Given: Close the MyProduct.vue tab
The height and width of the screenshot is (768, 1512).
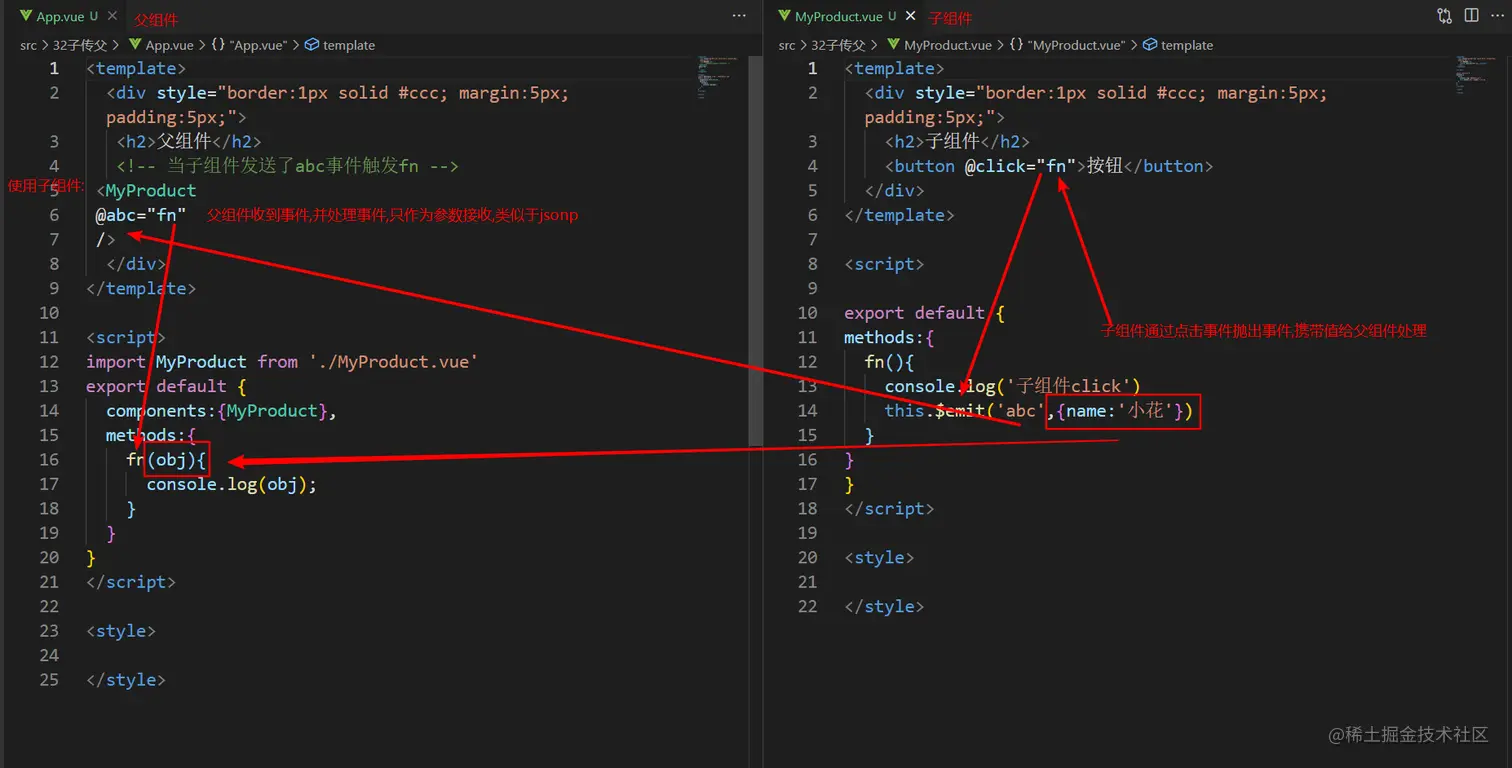Looking at the screenshot, I should (910, 16).
